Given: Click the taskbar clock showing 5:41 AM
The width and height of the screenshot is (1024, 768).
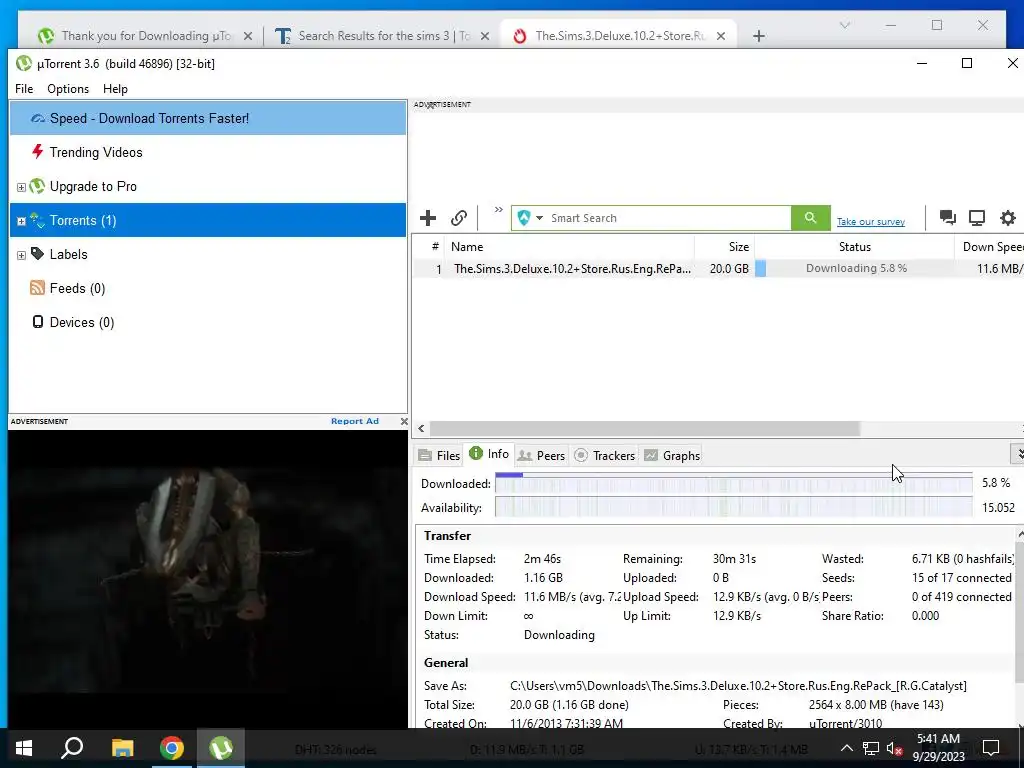Looking at the screenshot, I should tap(938, 748).
